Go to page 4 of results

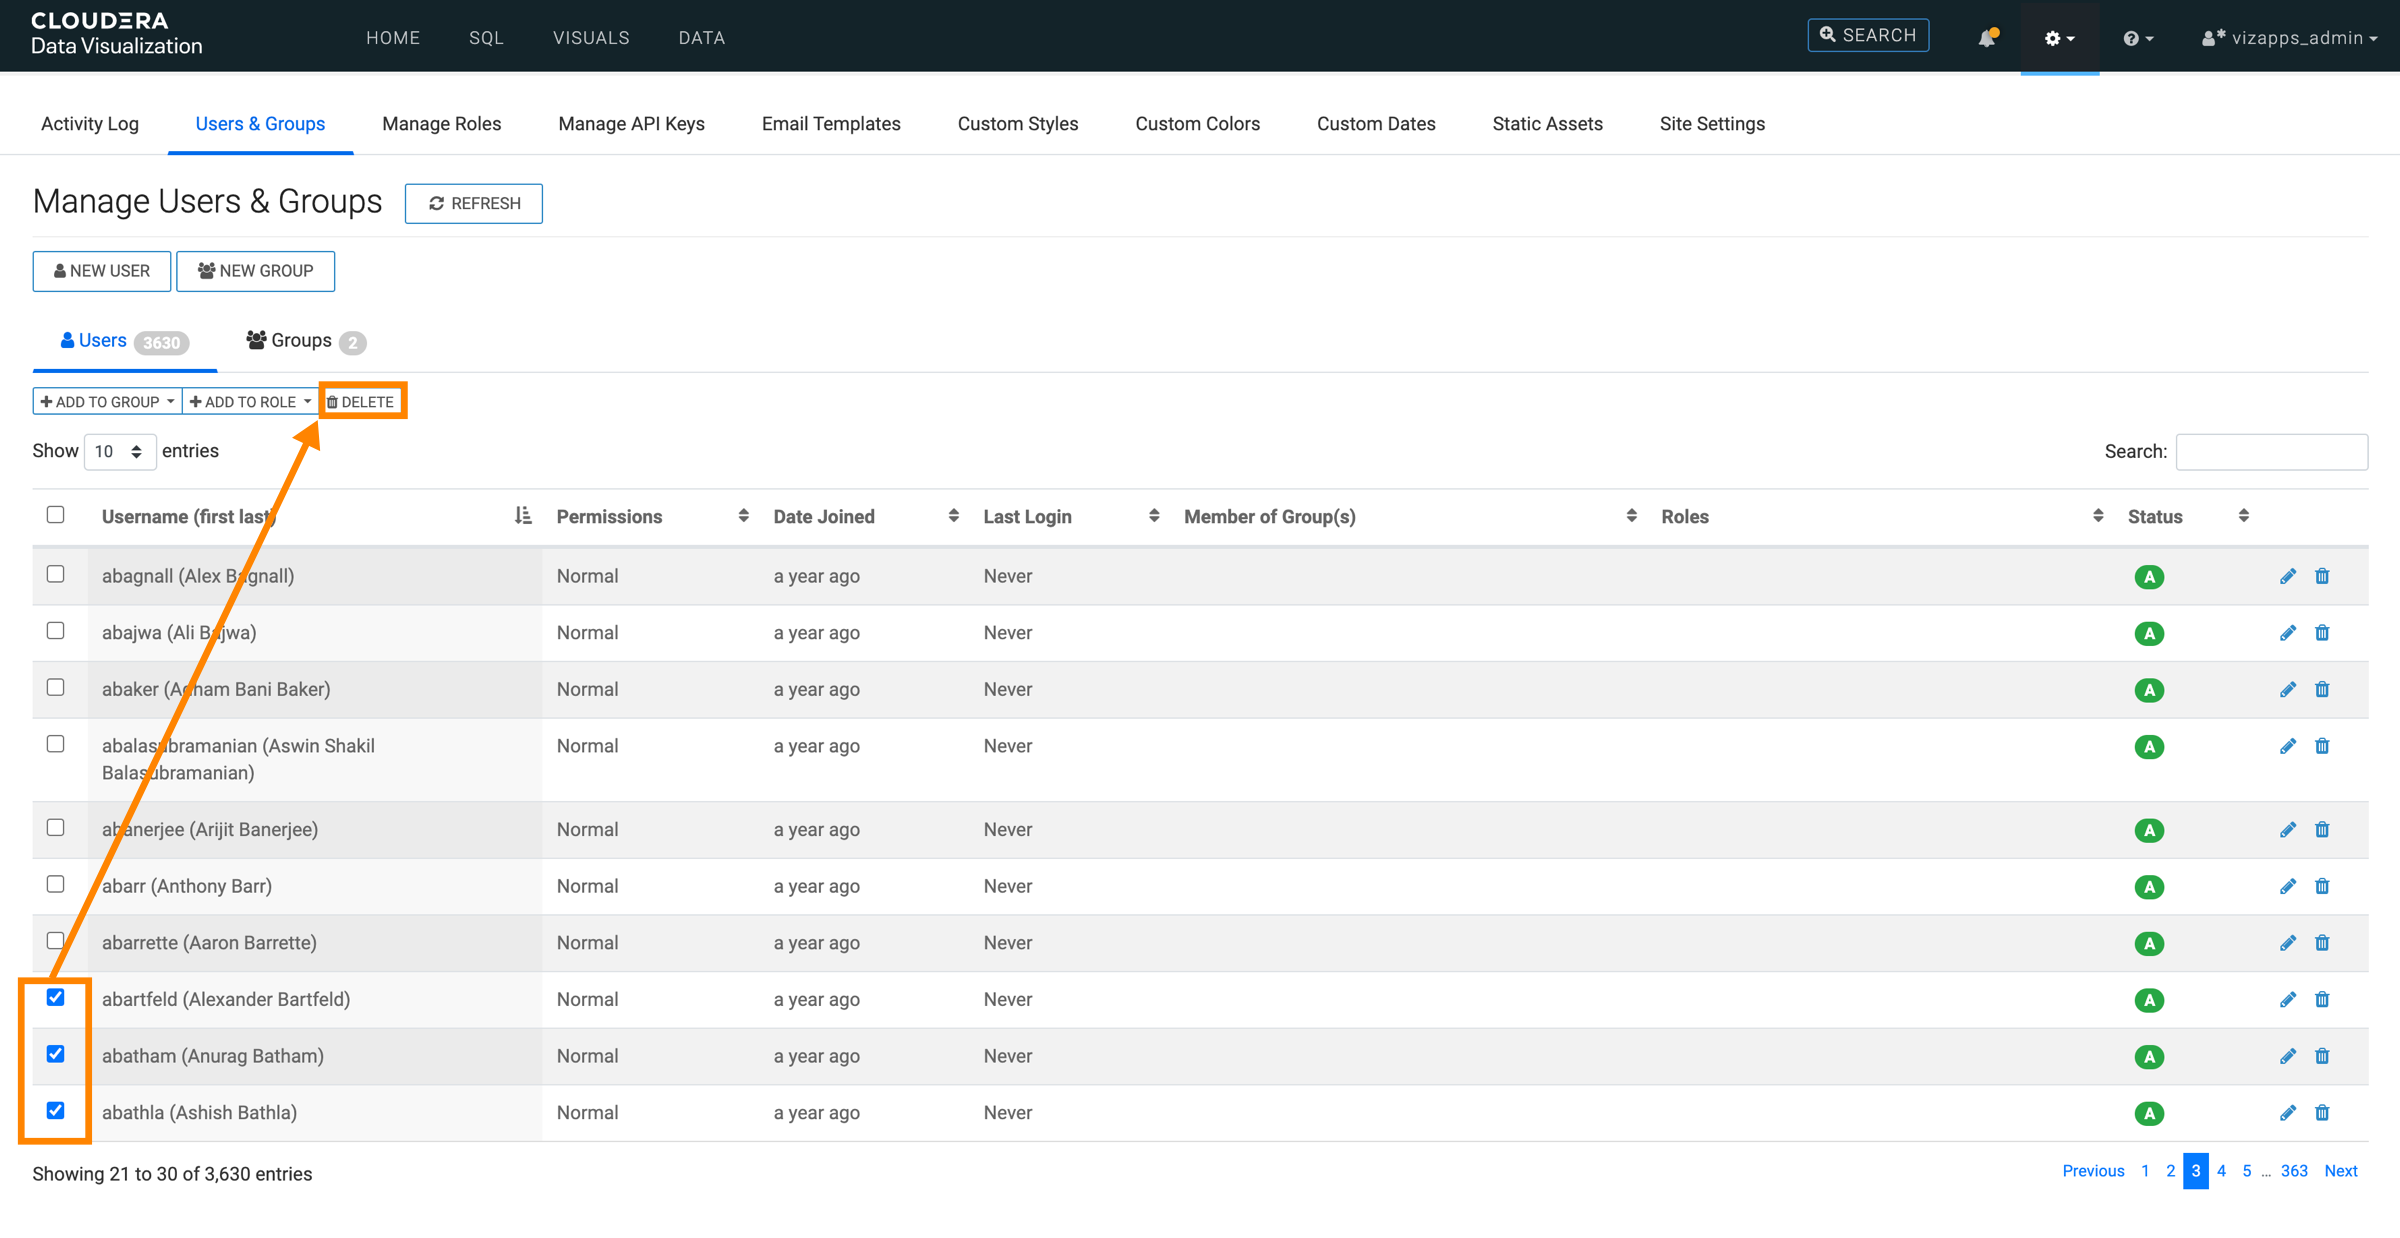[2221, 1171]
